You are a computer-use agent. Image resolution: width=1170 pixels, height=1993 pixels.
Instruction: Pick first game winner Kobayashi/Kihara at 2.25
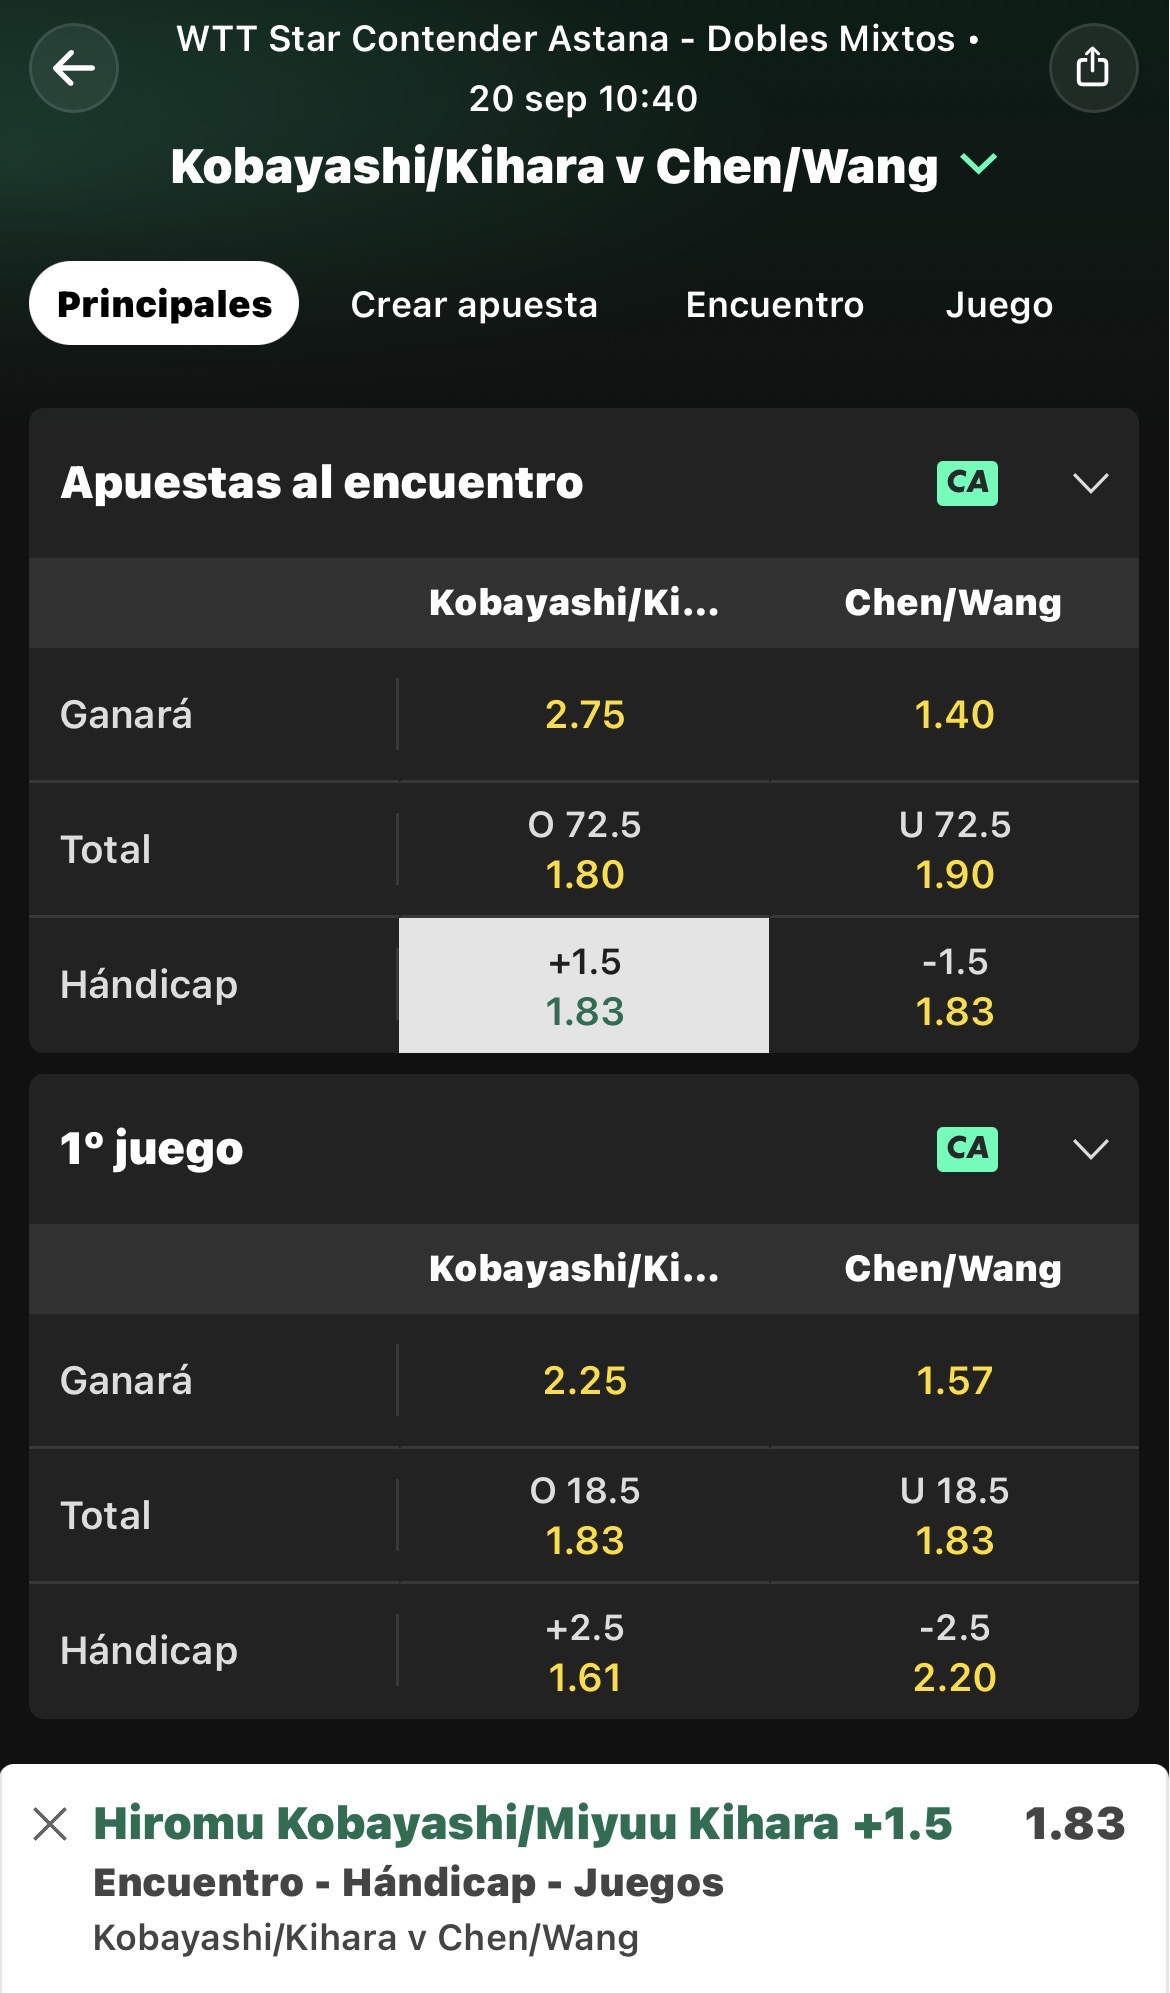tap(584, 1381)
